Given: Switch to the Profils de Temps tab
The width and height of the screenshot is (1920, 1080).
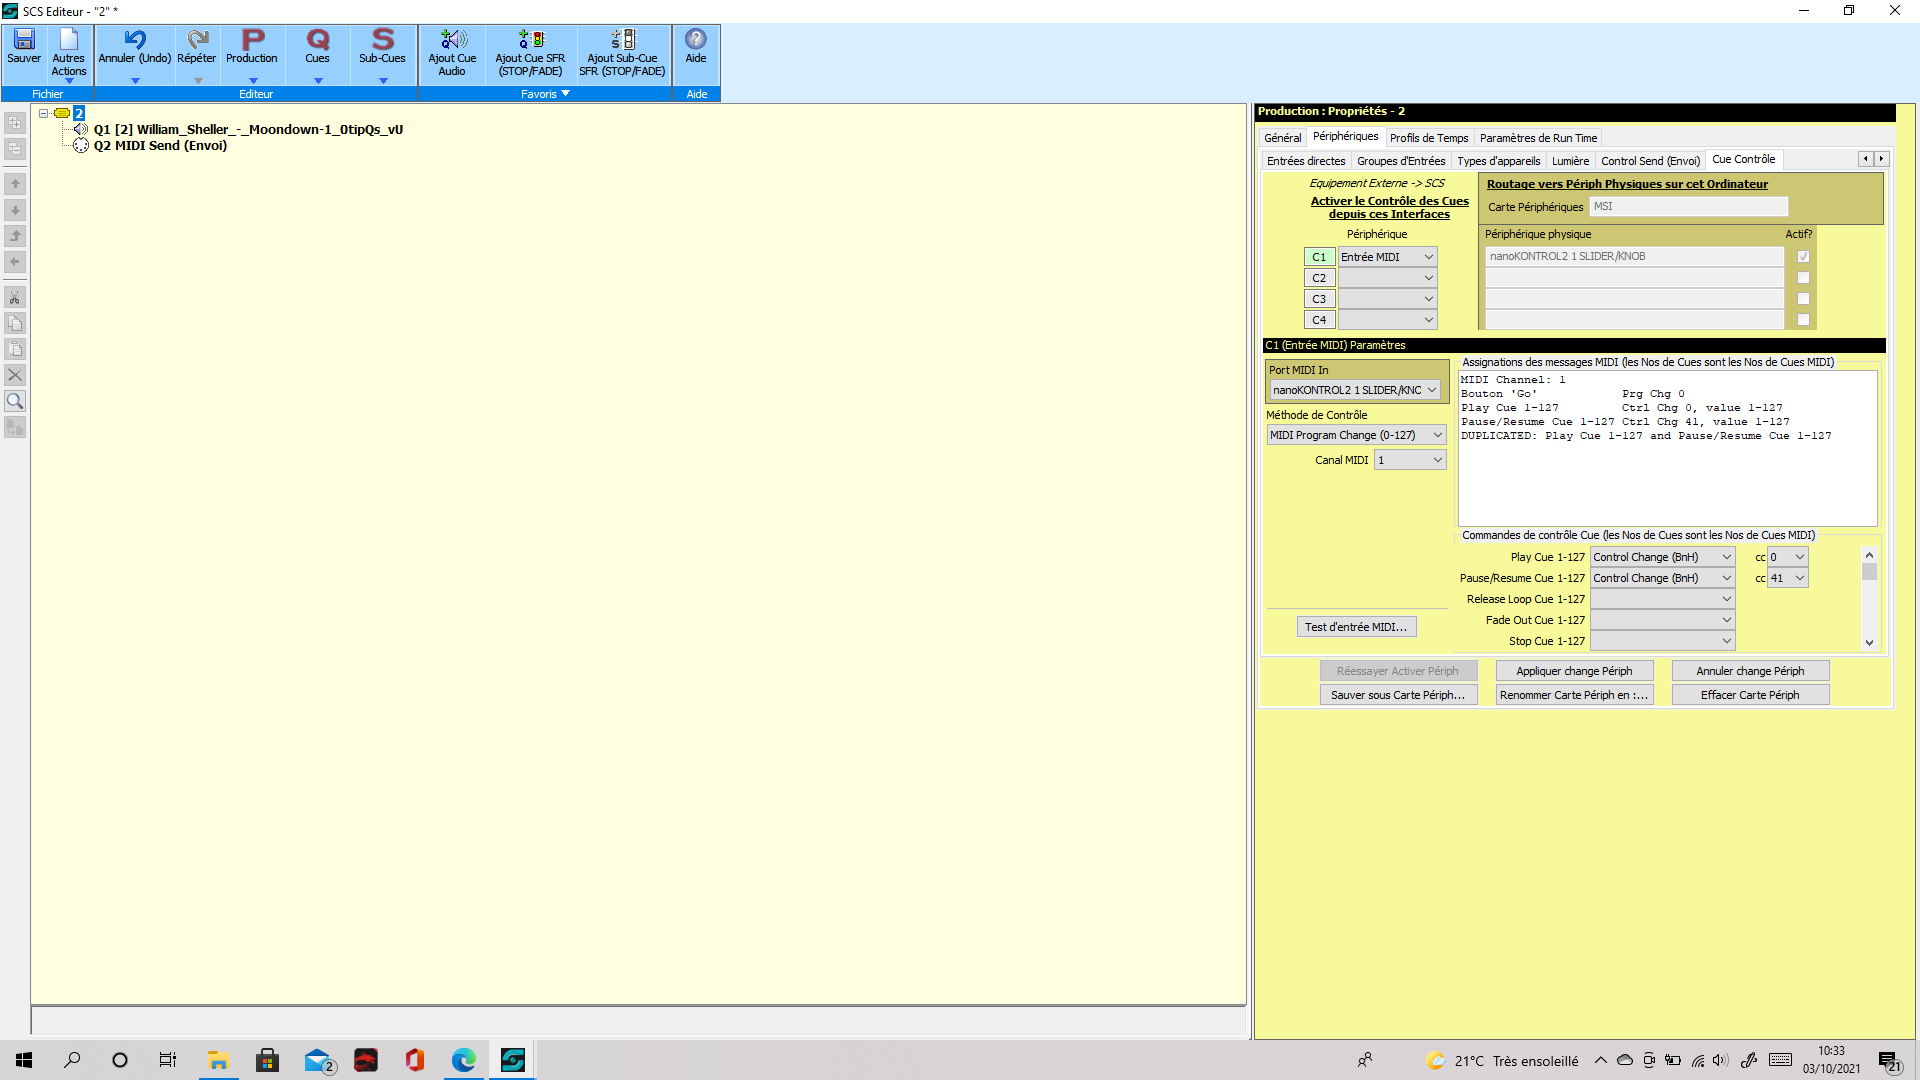Looking at the screenshot, I should pyautogui.click(x=1428, y=138).
